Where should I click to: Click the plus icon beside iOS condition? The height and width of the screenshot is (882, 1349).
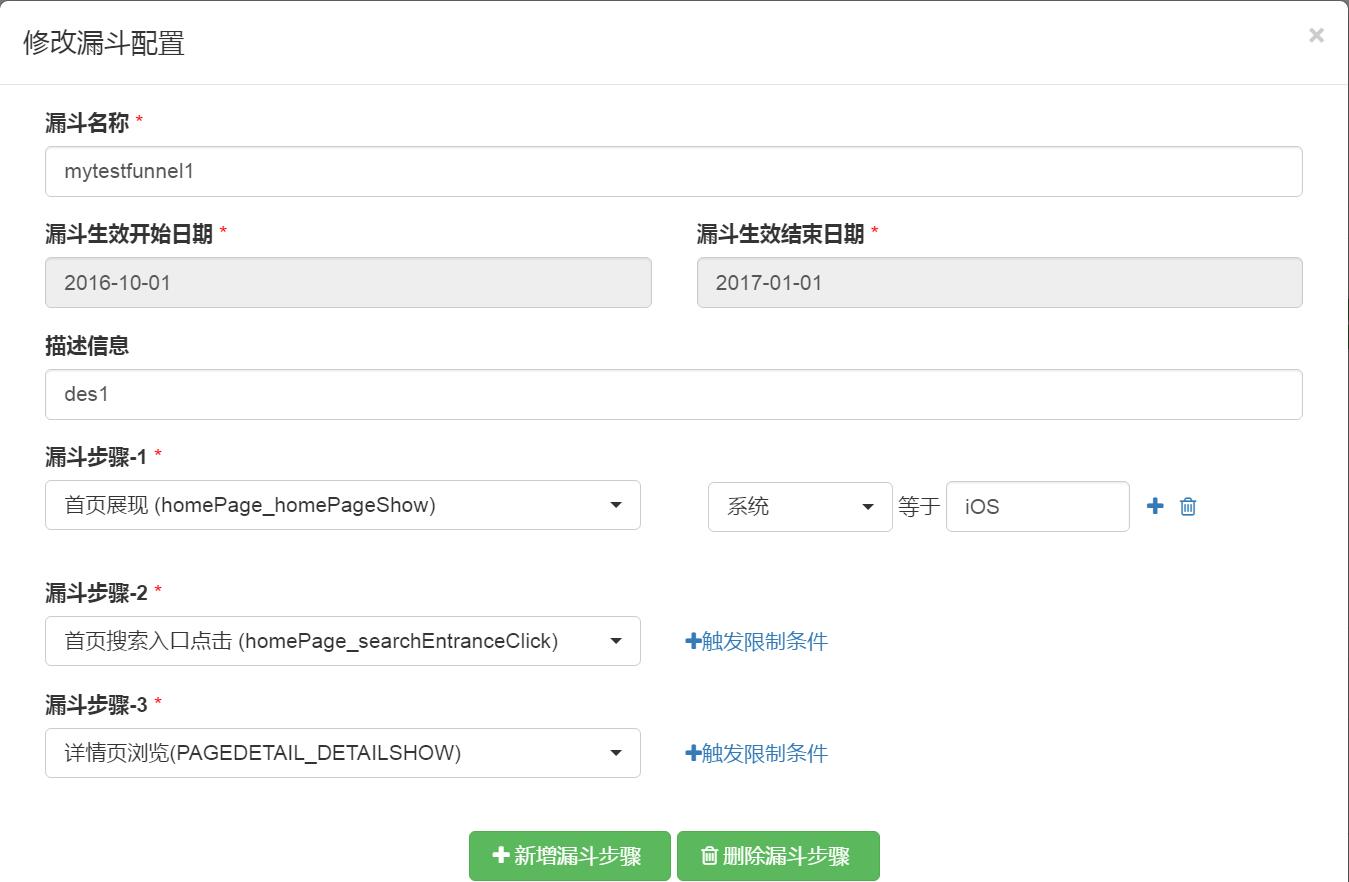(1155, 506)
